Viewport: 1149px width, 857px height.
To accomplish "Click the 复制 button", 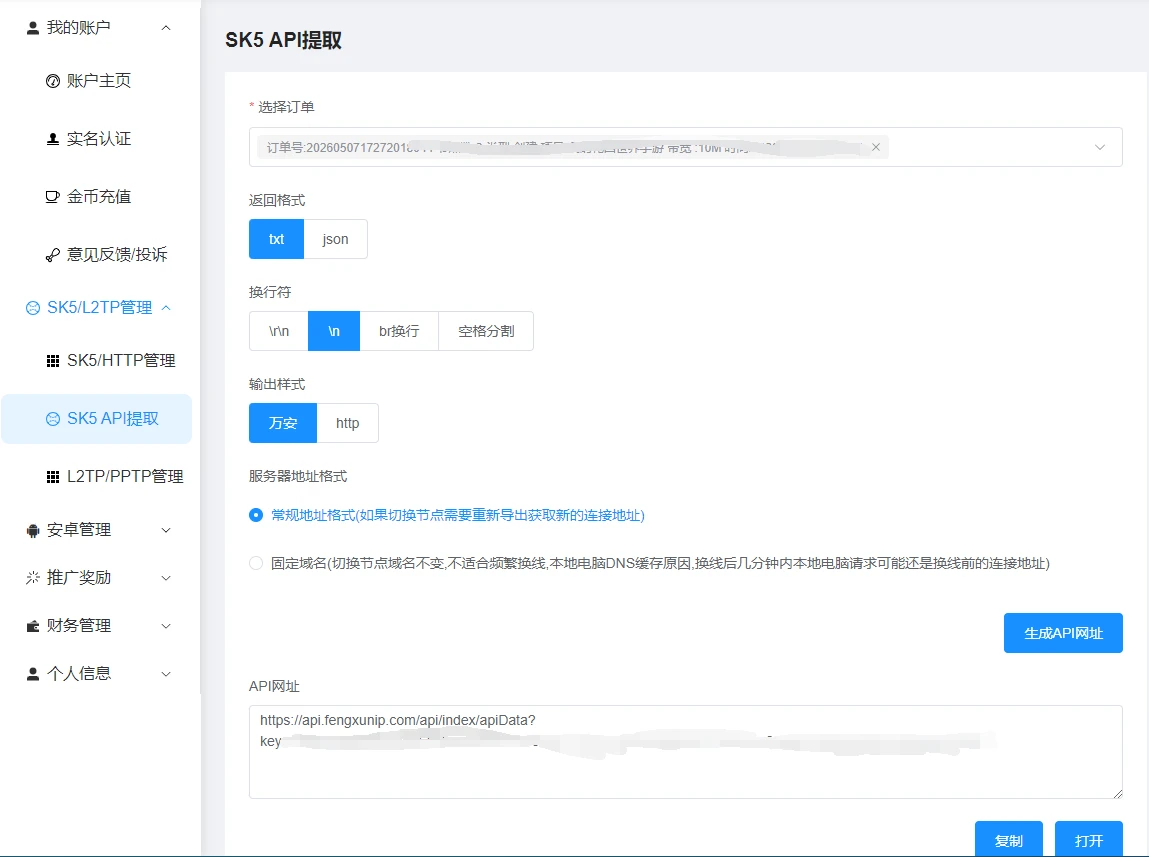I will (x=1009, y=840).
